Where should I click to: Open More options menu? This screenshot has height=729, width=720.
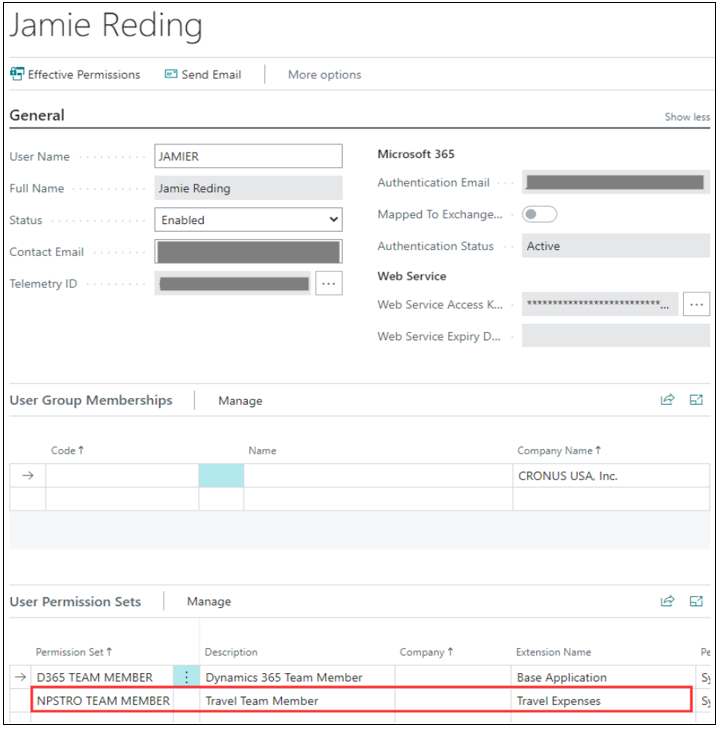coord(324,74)
